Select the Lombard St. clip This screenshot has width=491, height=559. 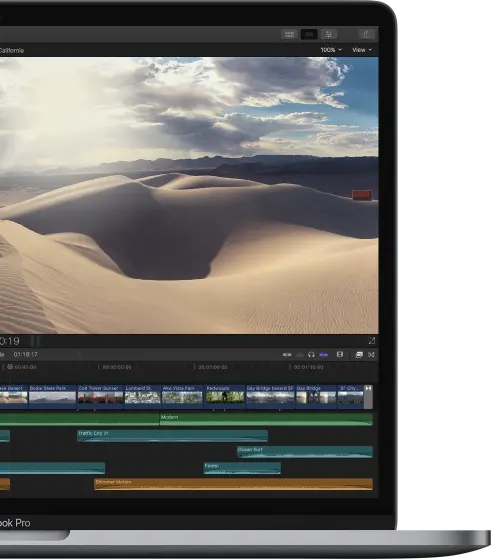tap(142, 397)
